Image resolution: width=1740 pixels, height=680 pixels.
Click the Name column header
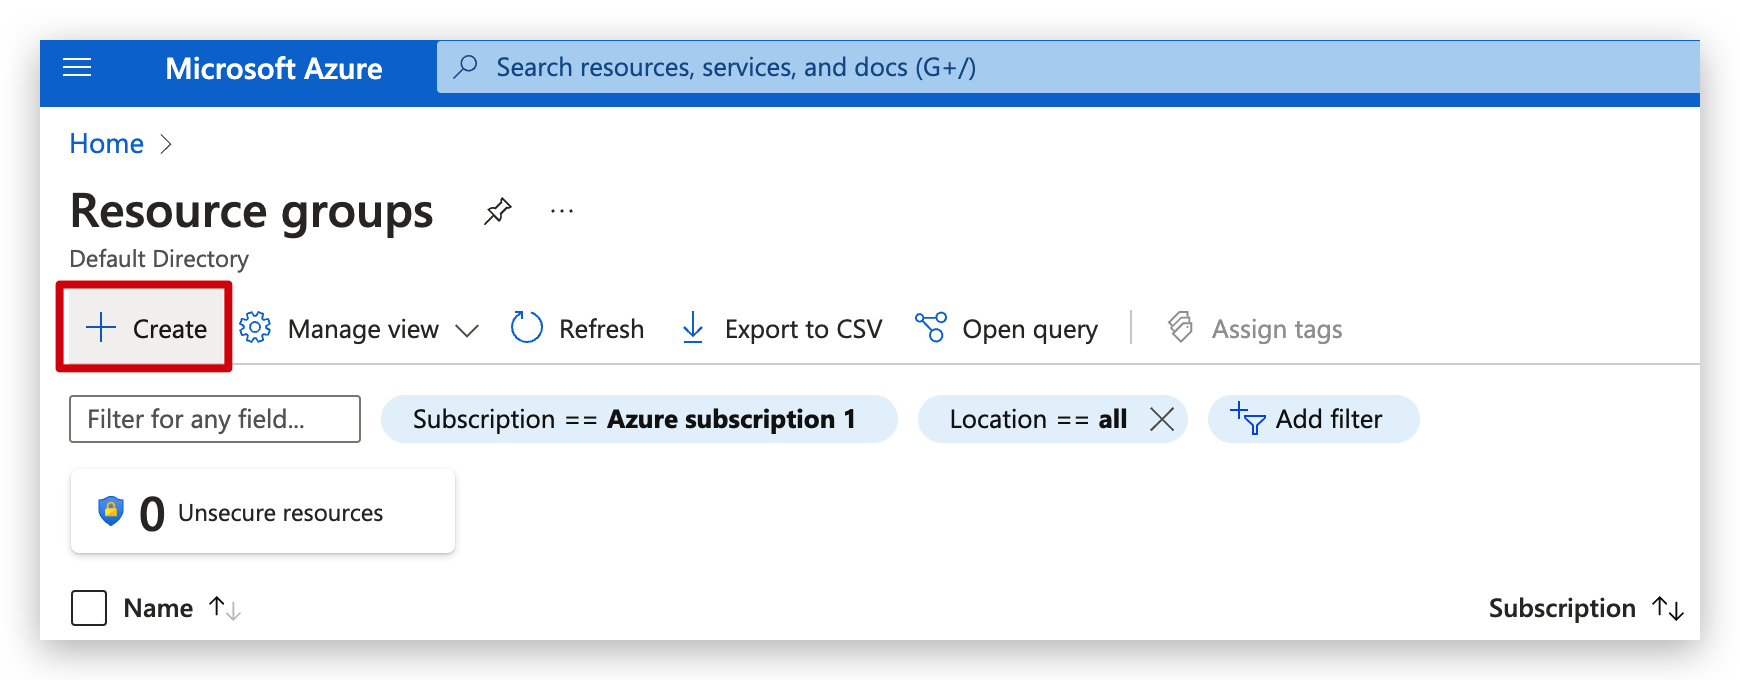tap(158, 608)
